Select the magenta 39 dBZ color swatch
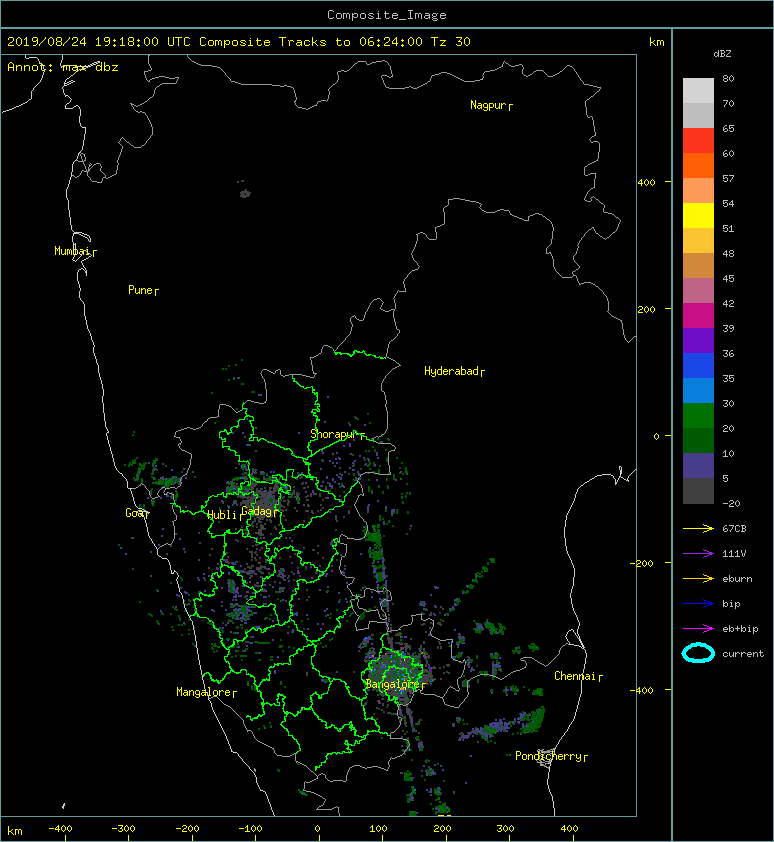The image size is (774, 842). coord(698,315)
